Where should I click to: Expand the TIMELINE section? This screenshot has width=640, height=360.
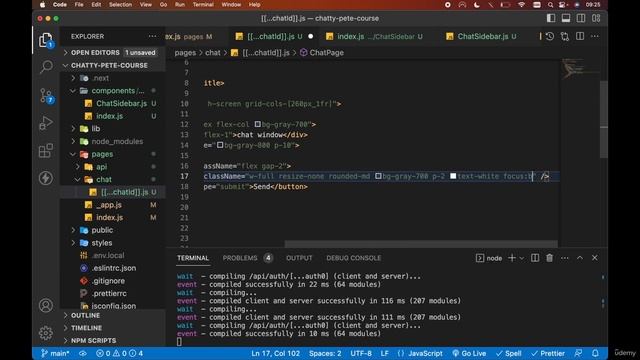click(113, 328)
